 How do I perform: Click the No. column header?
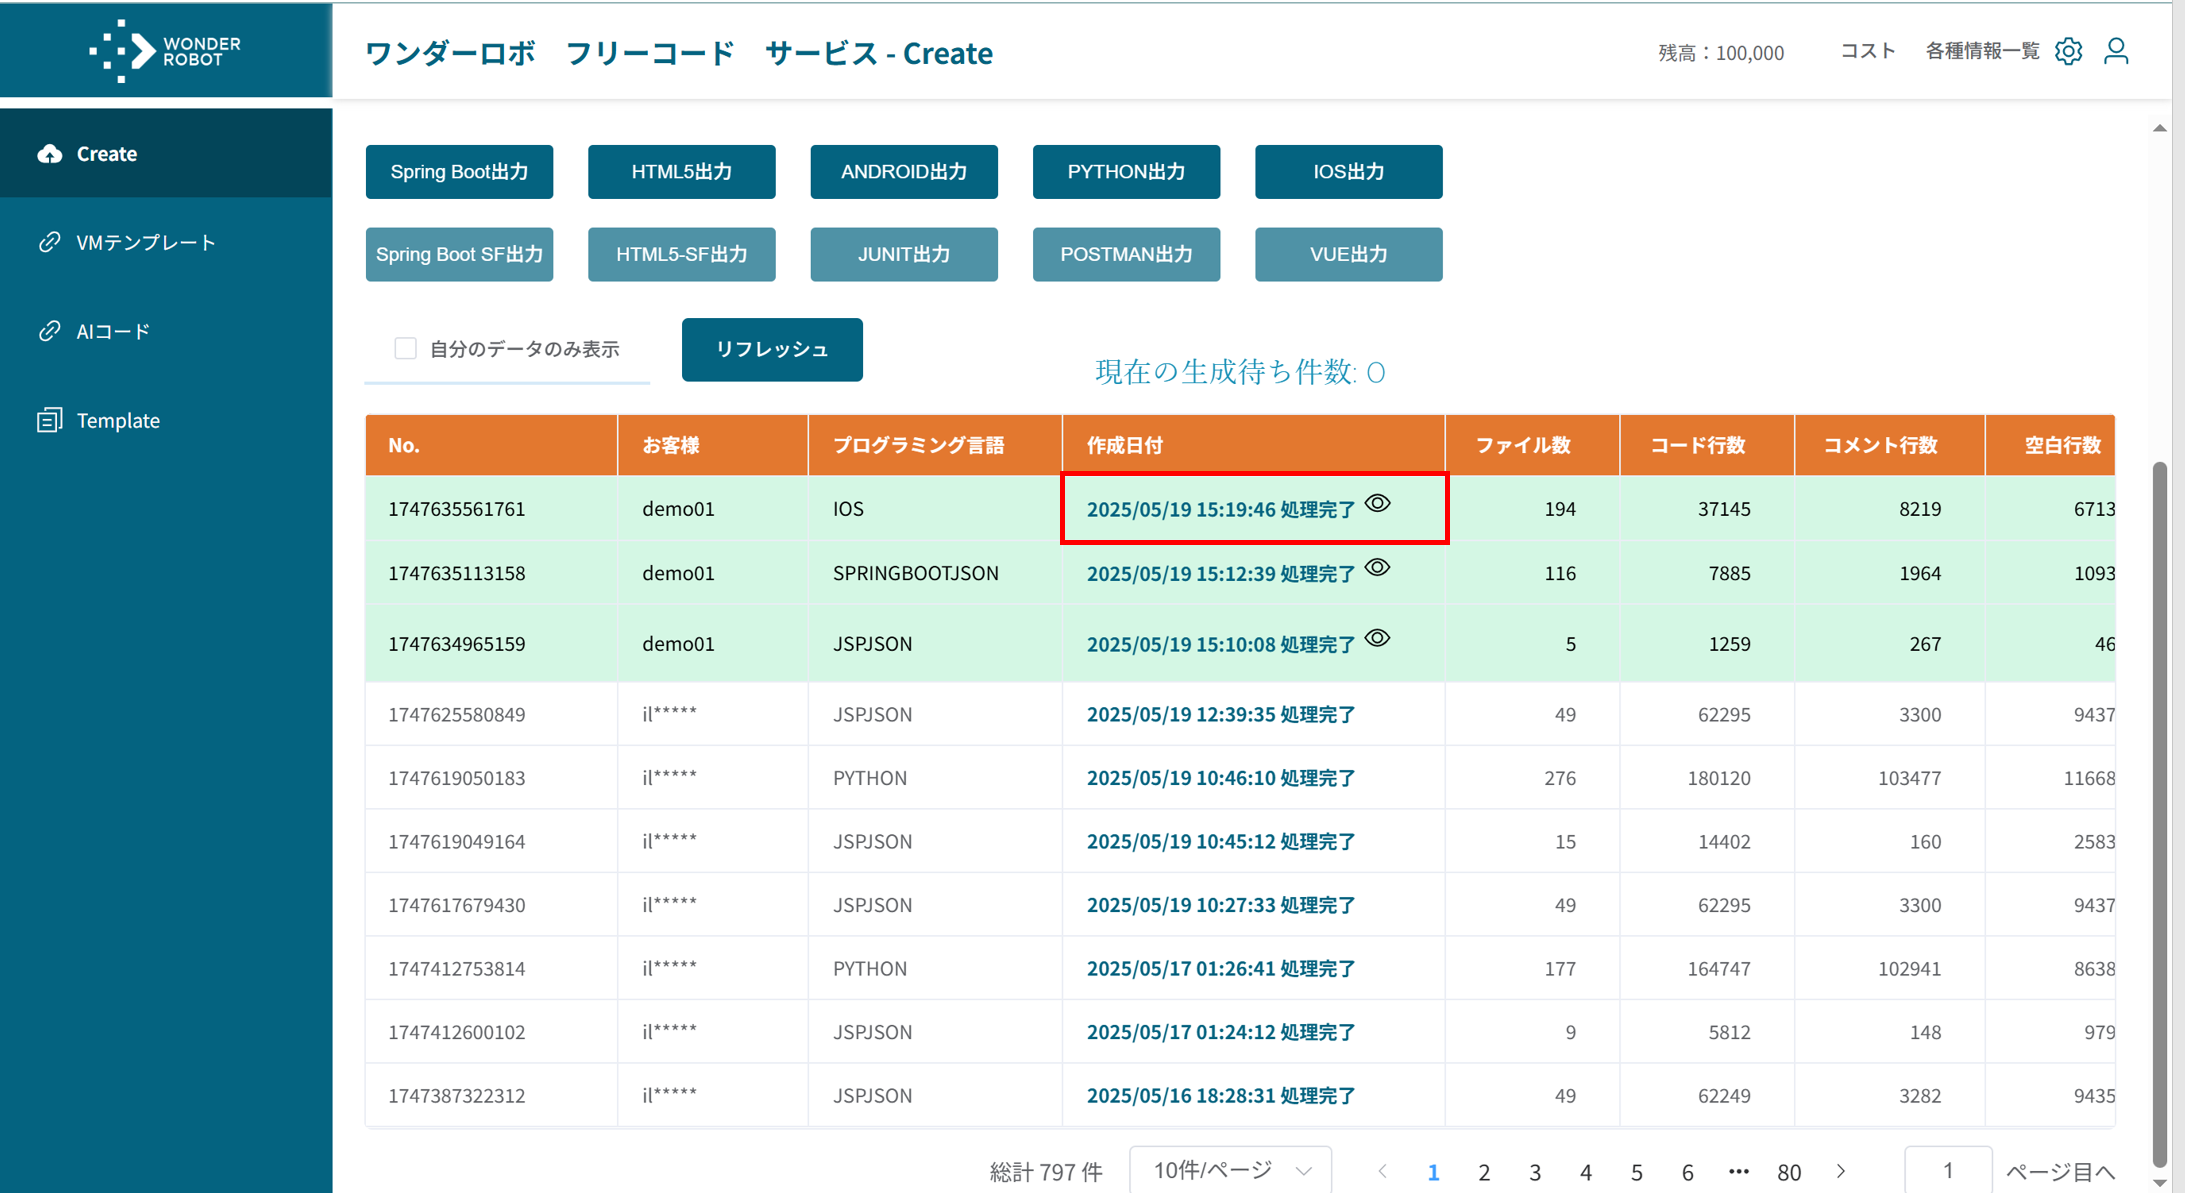491,445
